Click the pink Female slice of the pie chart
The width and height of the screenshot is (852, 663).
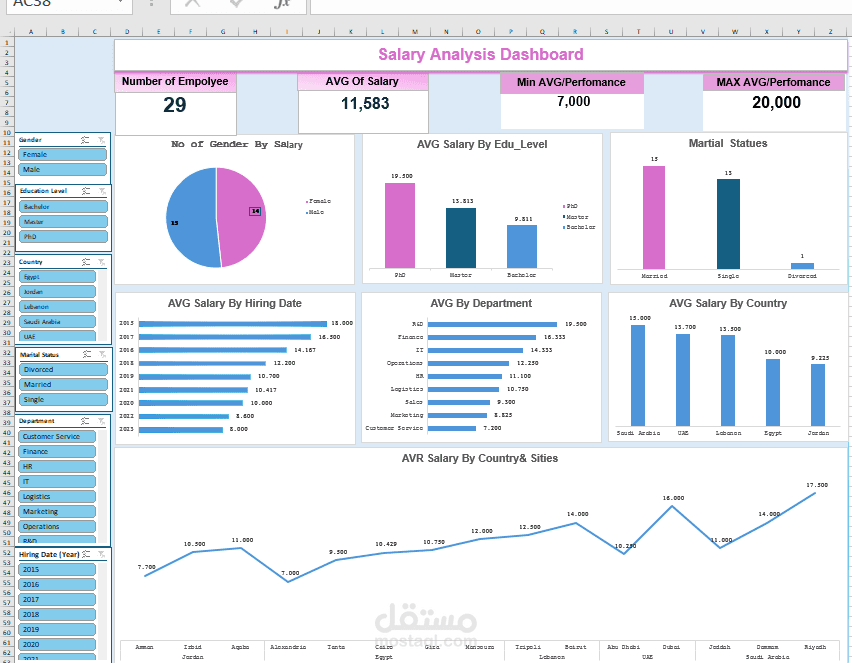click(242, 217)
